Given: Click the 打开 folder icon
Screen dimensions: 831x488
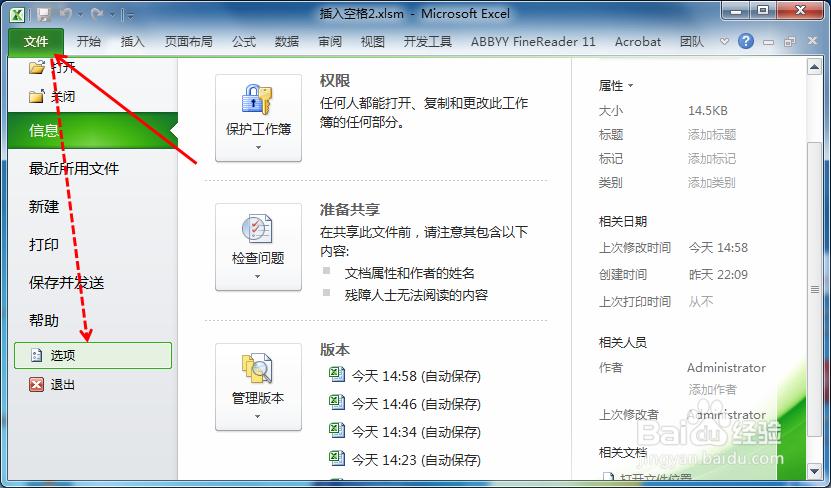Looking at the screenshot, I should pos(37,67).
